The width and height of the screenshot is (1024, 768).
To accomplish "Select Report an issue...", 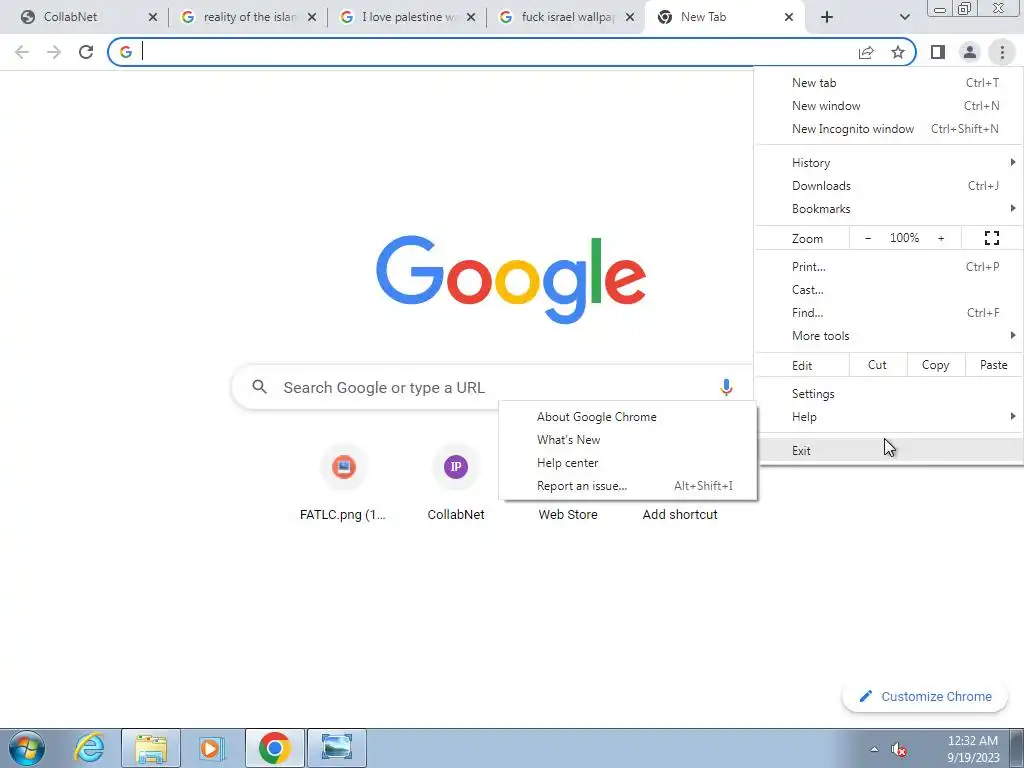I will click(x=628, y=486).
